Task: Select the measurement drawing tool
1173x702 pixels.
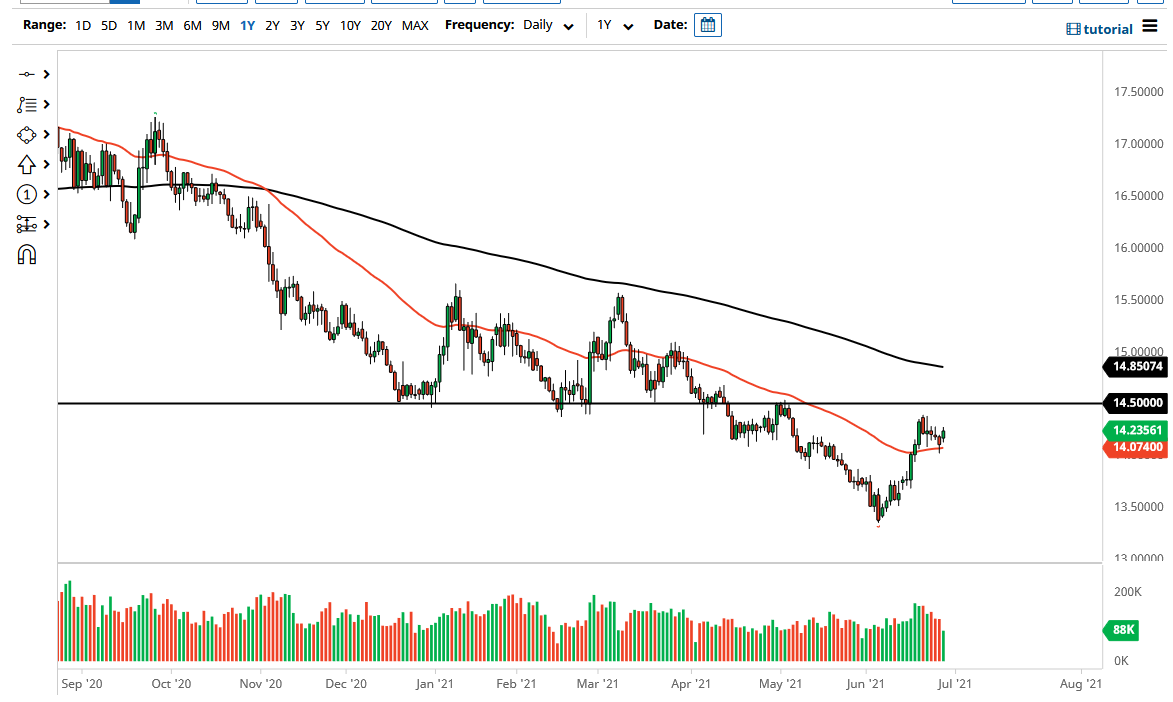Action: [x=27, y=224]
